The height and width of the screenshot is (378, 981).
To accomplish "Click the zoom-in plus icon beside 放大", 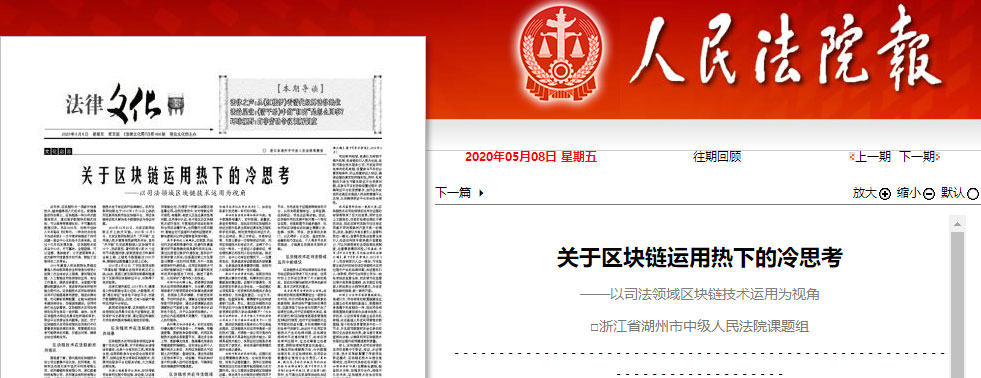I will [885, 194].
